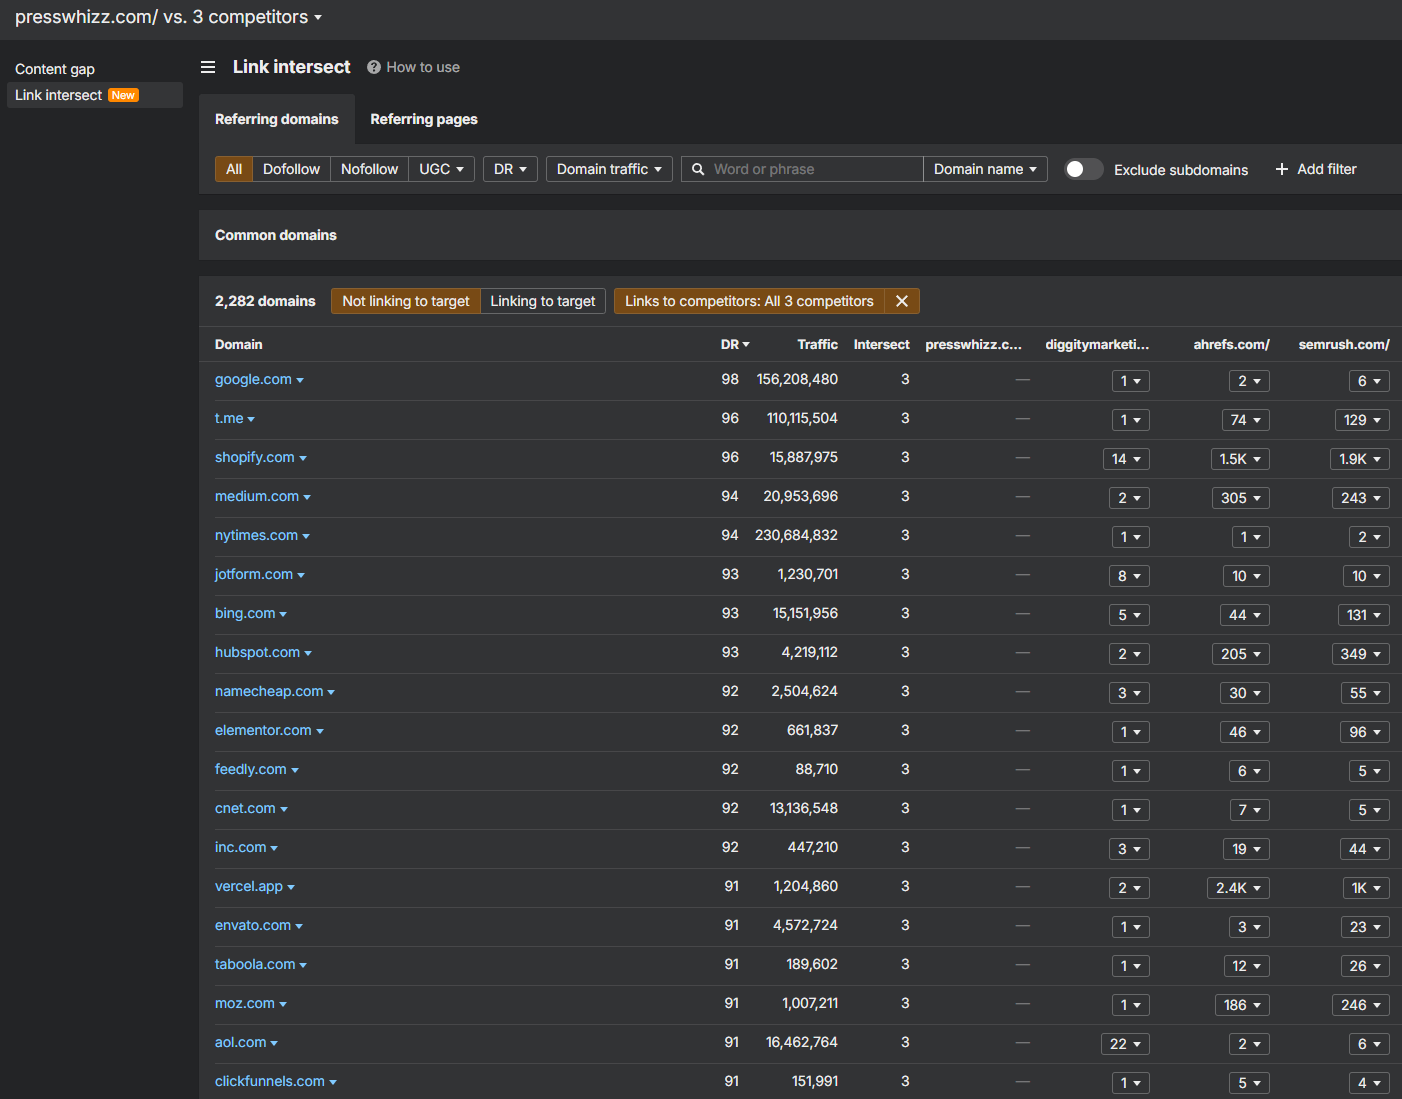
Task: Open the nytimes.com domain link
Action: (256, 535)
